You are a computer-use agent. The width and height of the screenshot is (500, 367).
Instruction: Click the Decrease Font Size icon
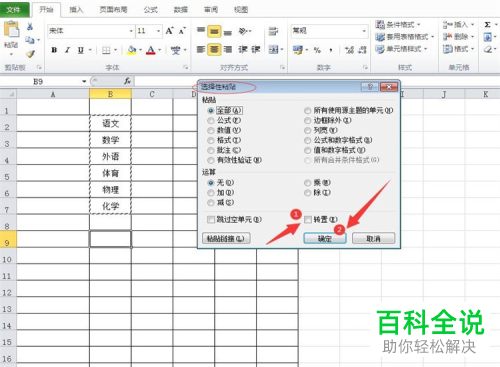pos(182,31)
